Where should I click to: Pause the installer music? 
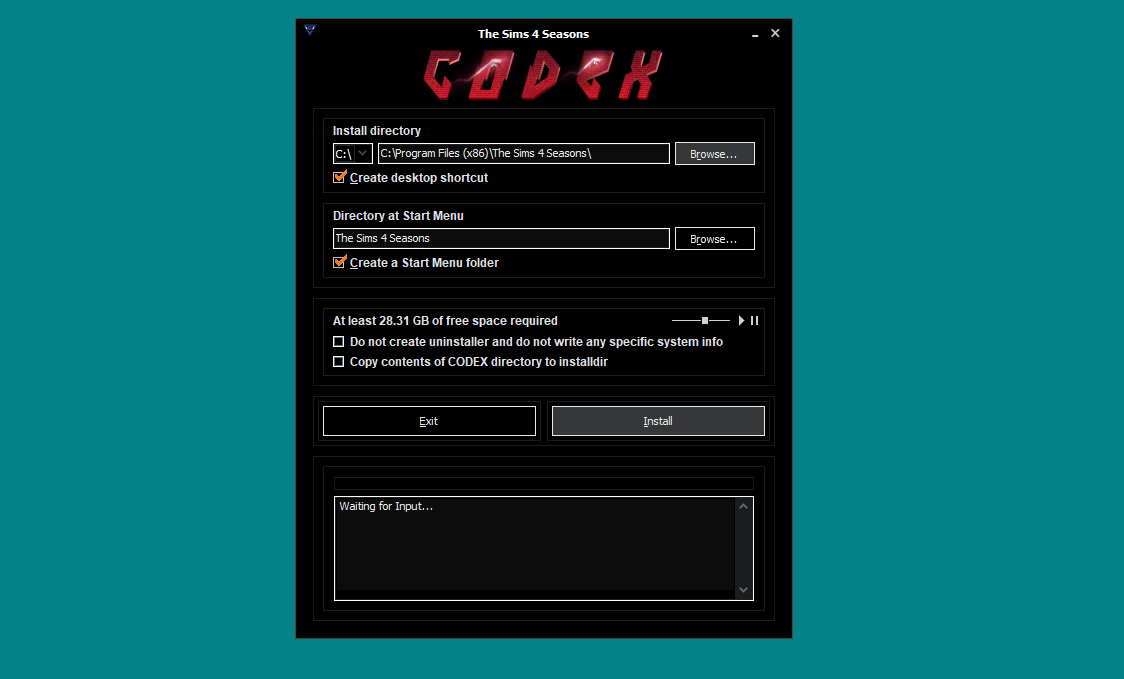754,320
